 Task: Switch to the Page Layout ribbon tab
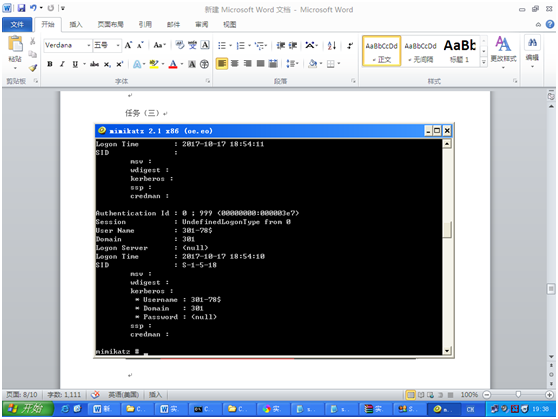click(x=110, y=24)
